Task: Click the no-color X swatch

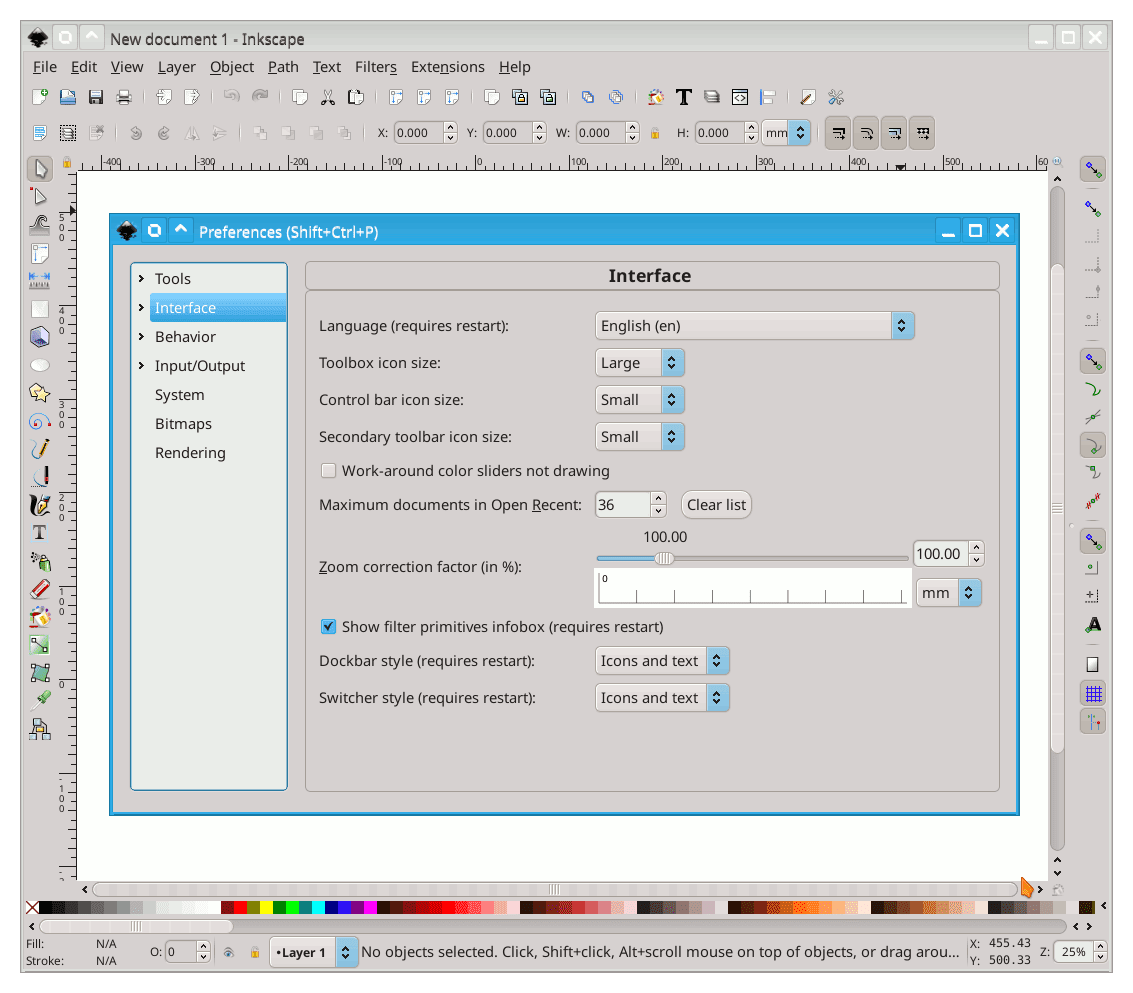Action: [33, 907]
